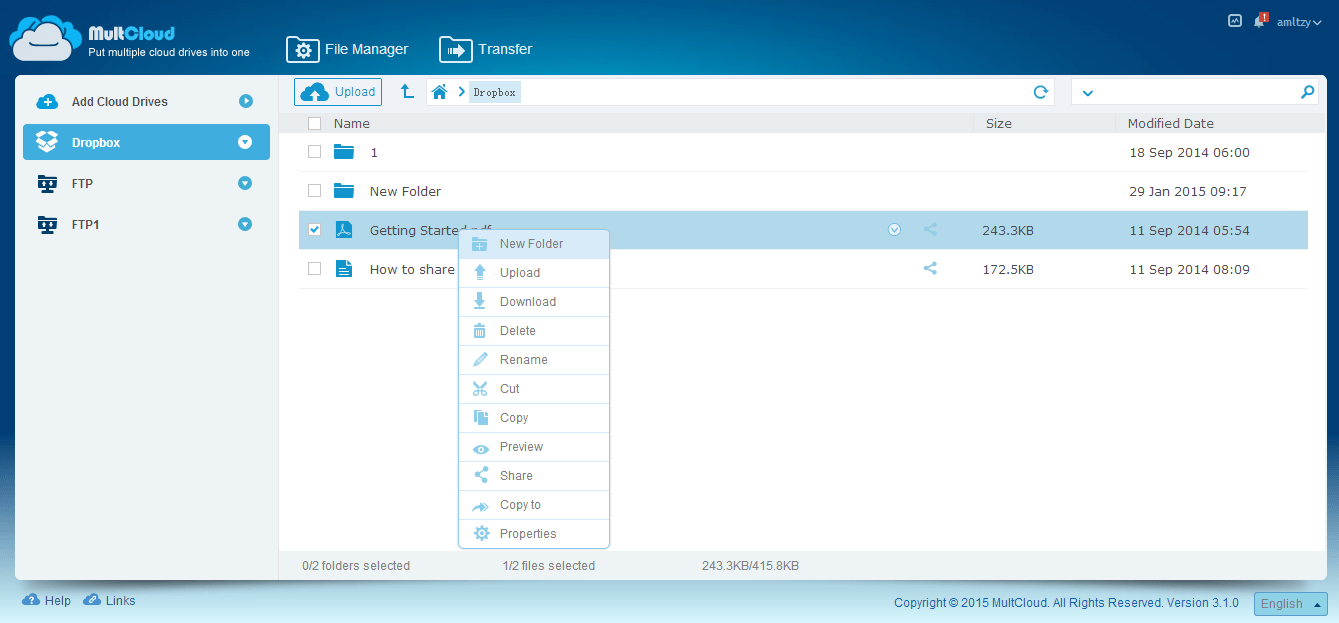Check the checkbox for folder '1'

point(314,152)
